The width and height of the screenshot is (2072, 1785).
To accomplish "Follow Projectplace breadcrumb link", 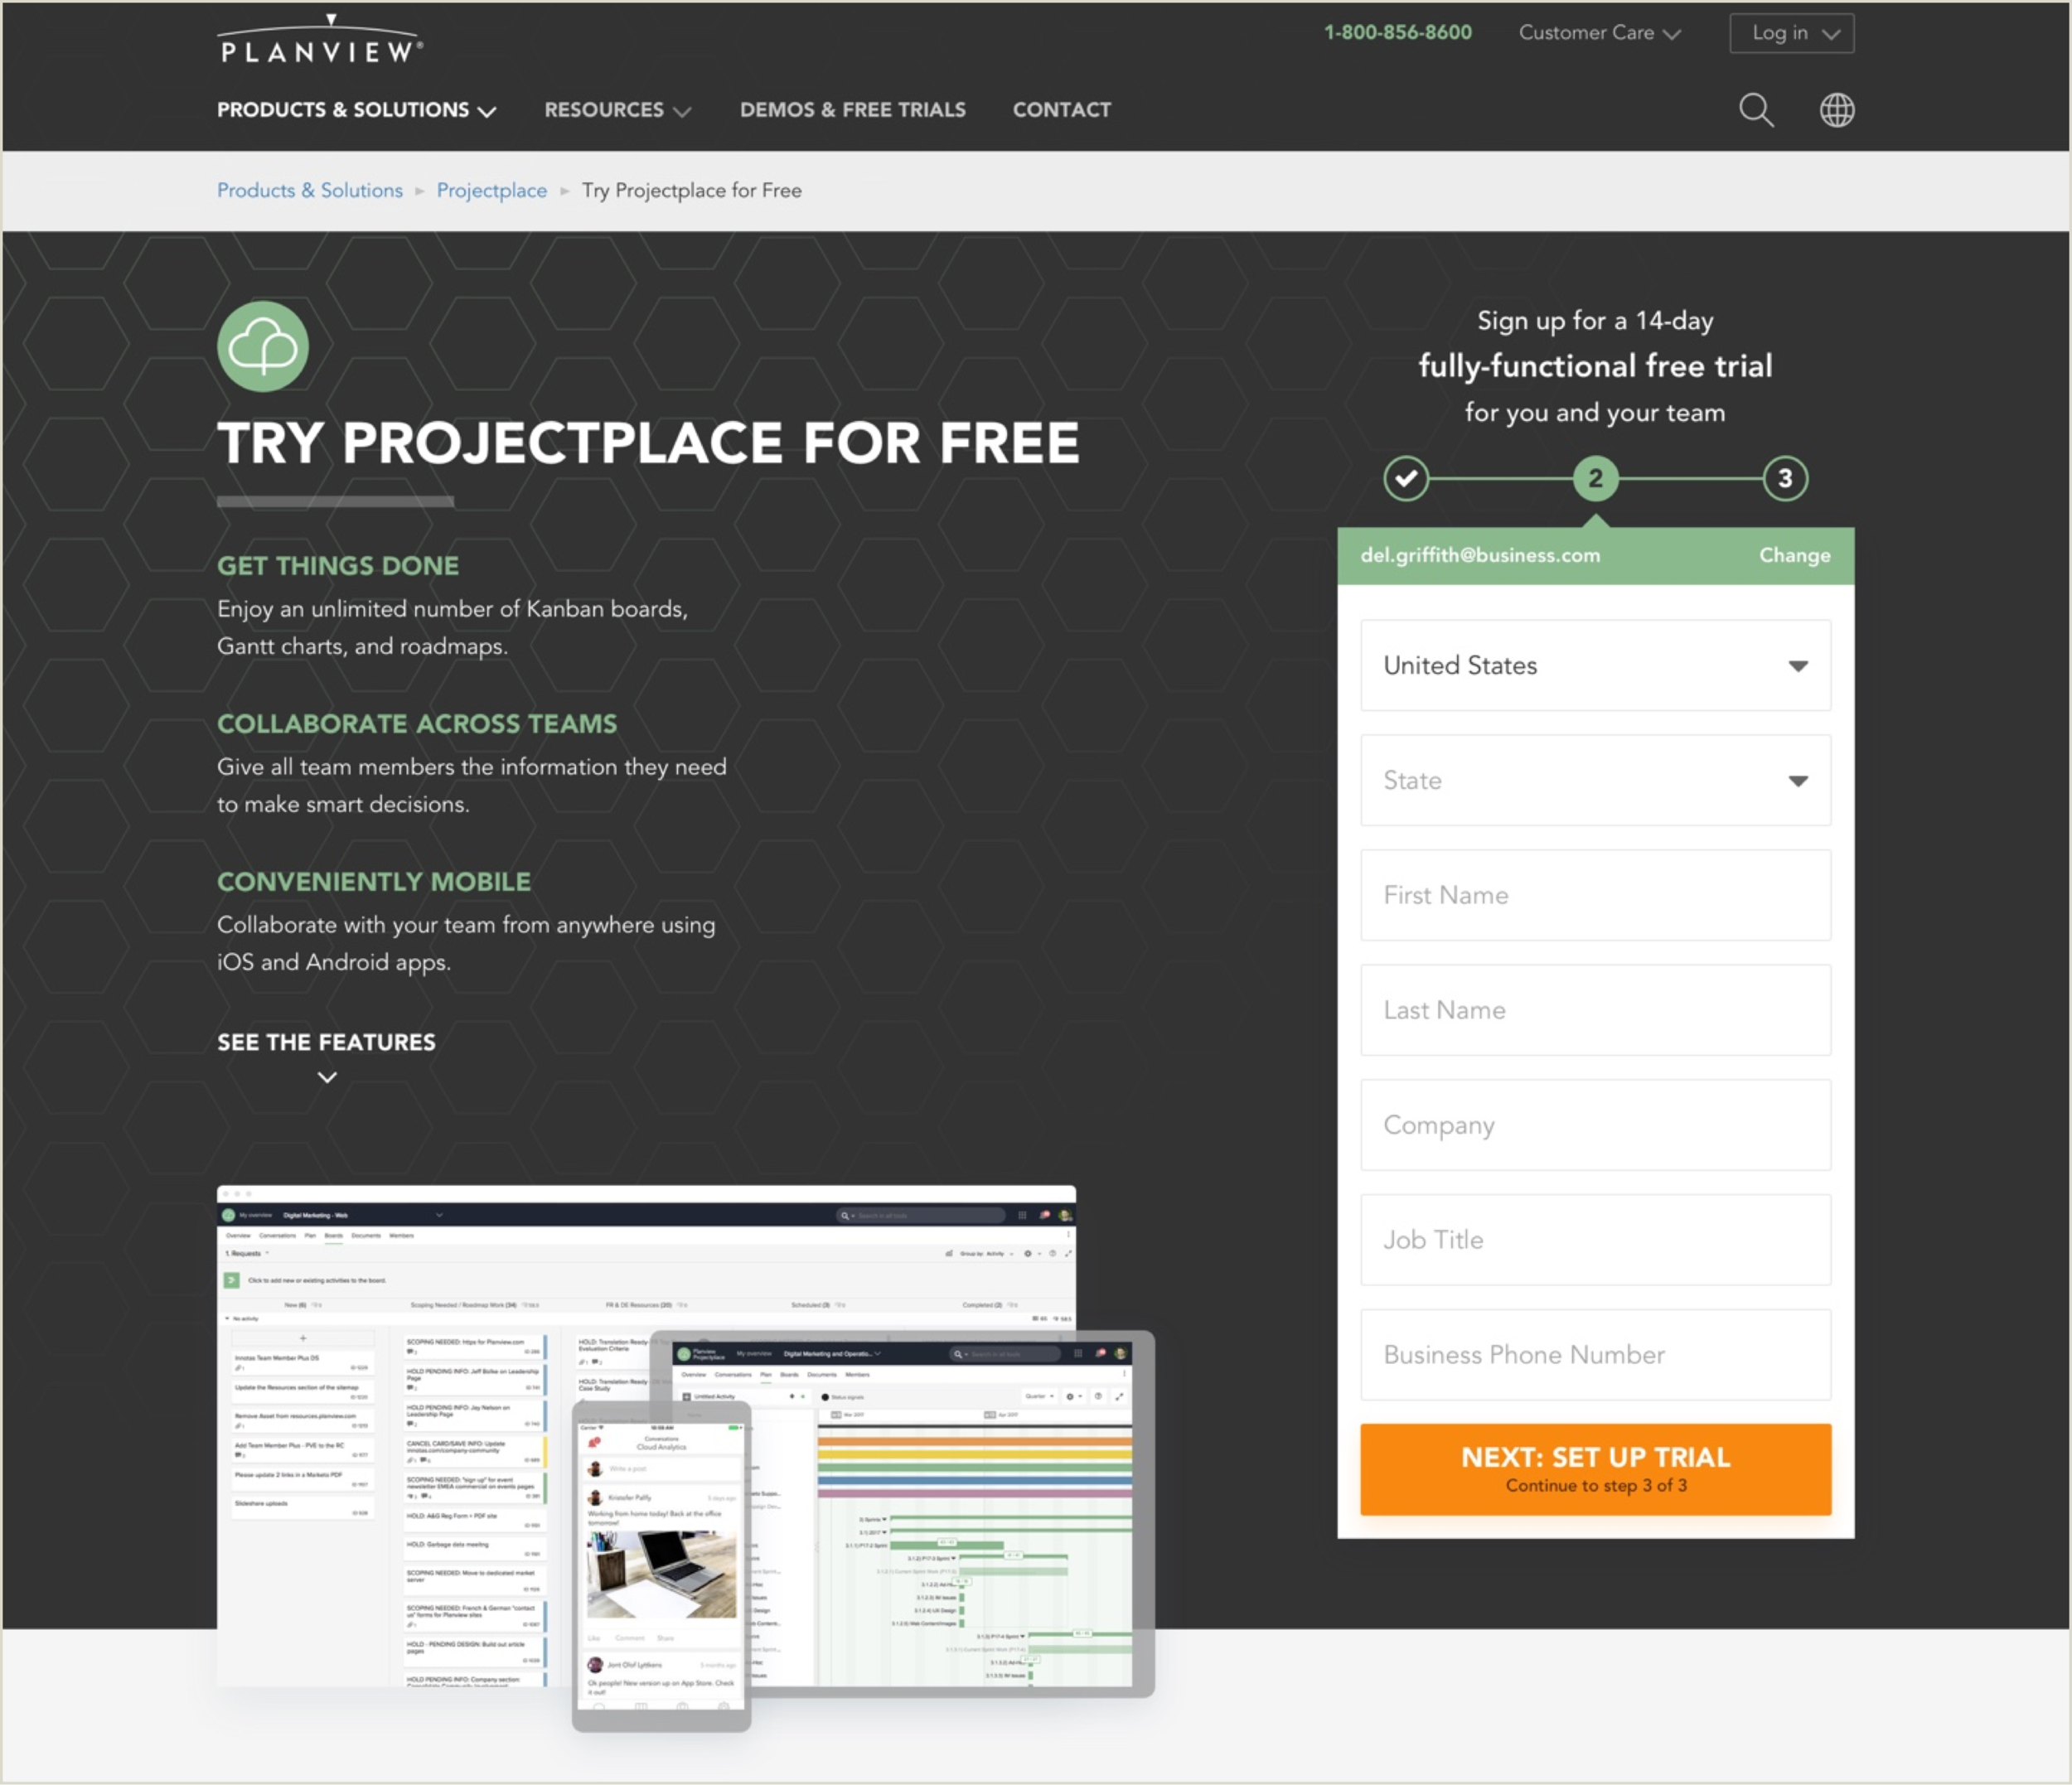I will [x=492, y=190].
